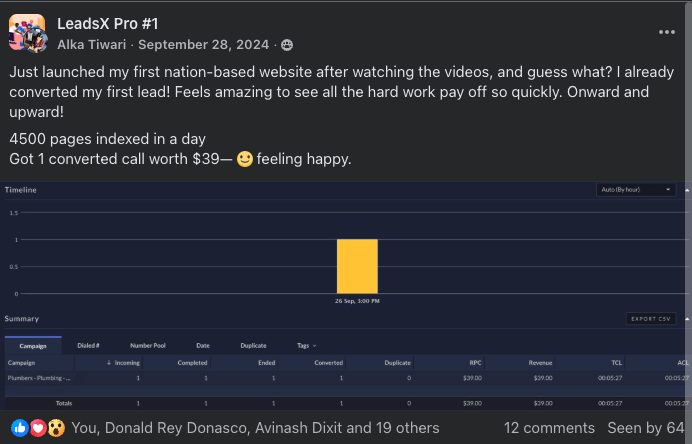
Task: Click the LeadsX Pro group avatar
Action: pos(27,32)
